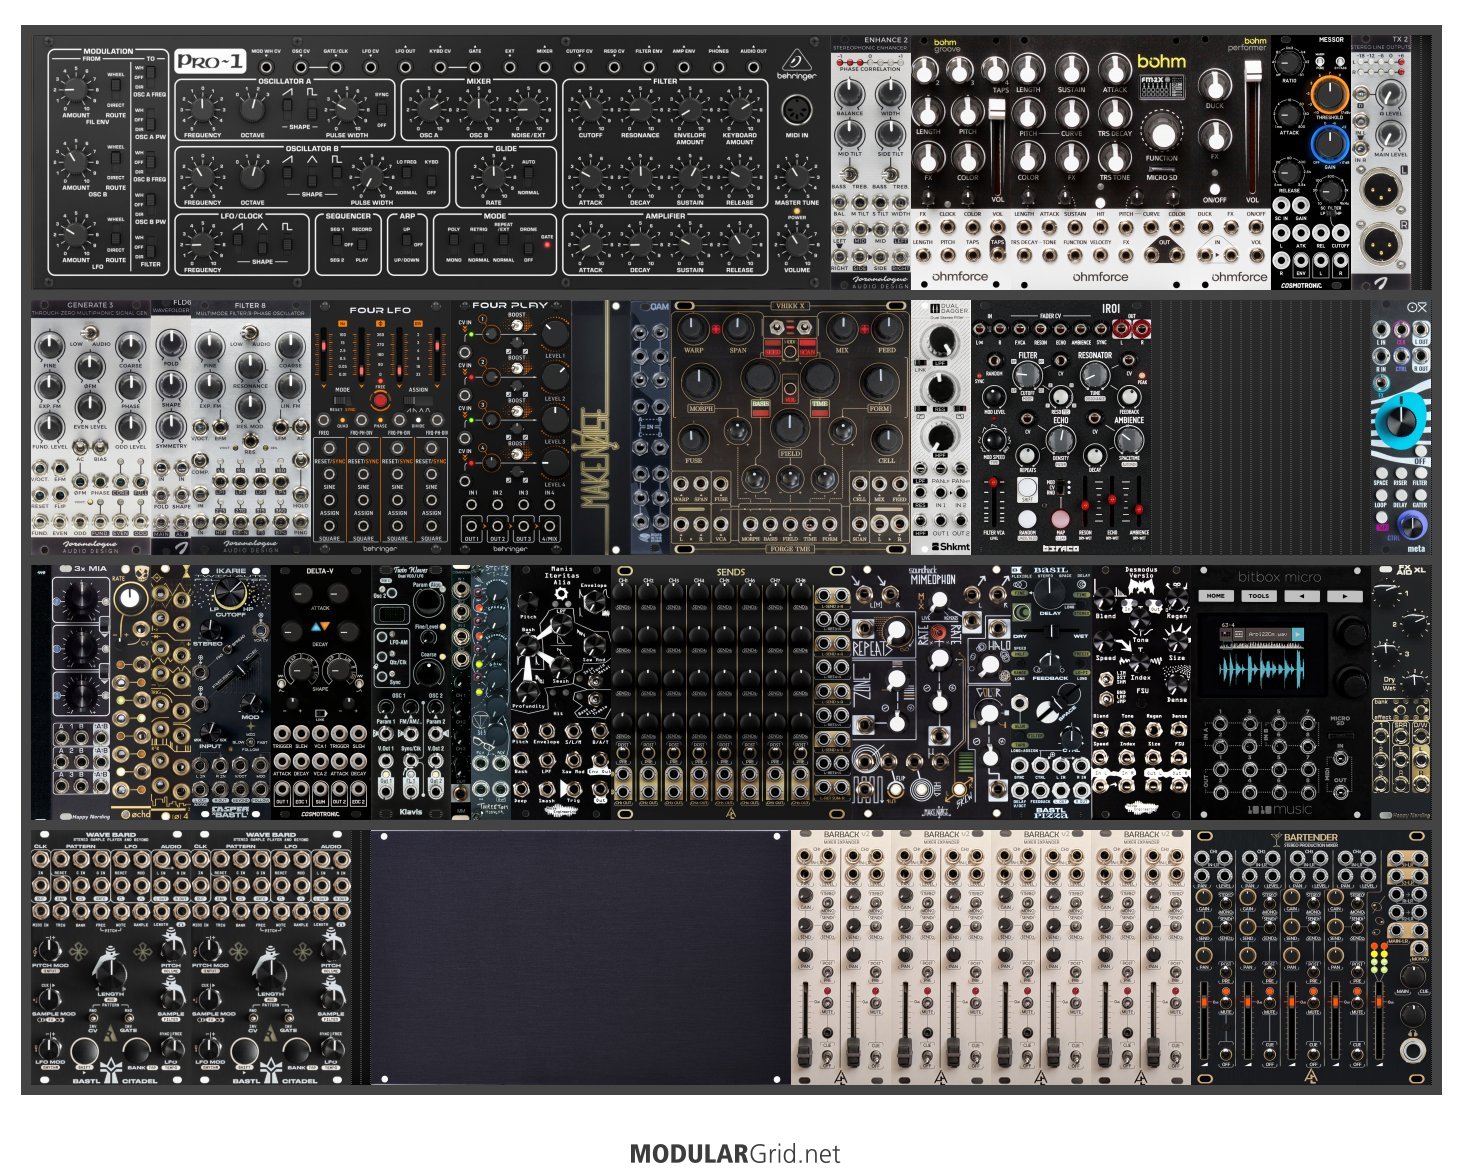Push the ON/OFF button on bohm performer
Image resolution: width=1472 pixels, height=1175 pixels.
[x=1215, y=188]
